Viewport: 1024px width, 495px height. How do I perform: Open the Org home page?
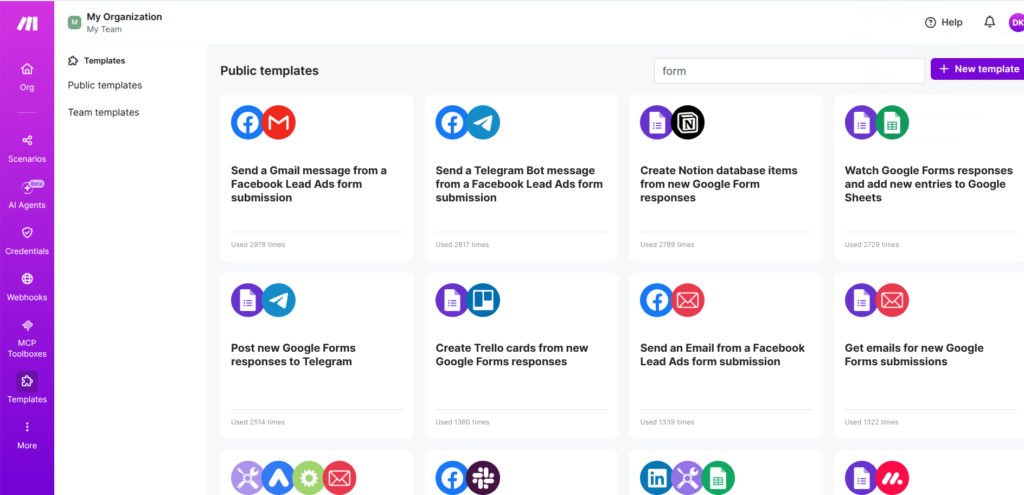27,76
